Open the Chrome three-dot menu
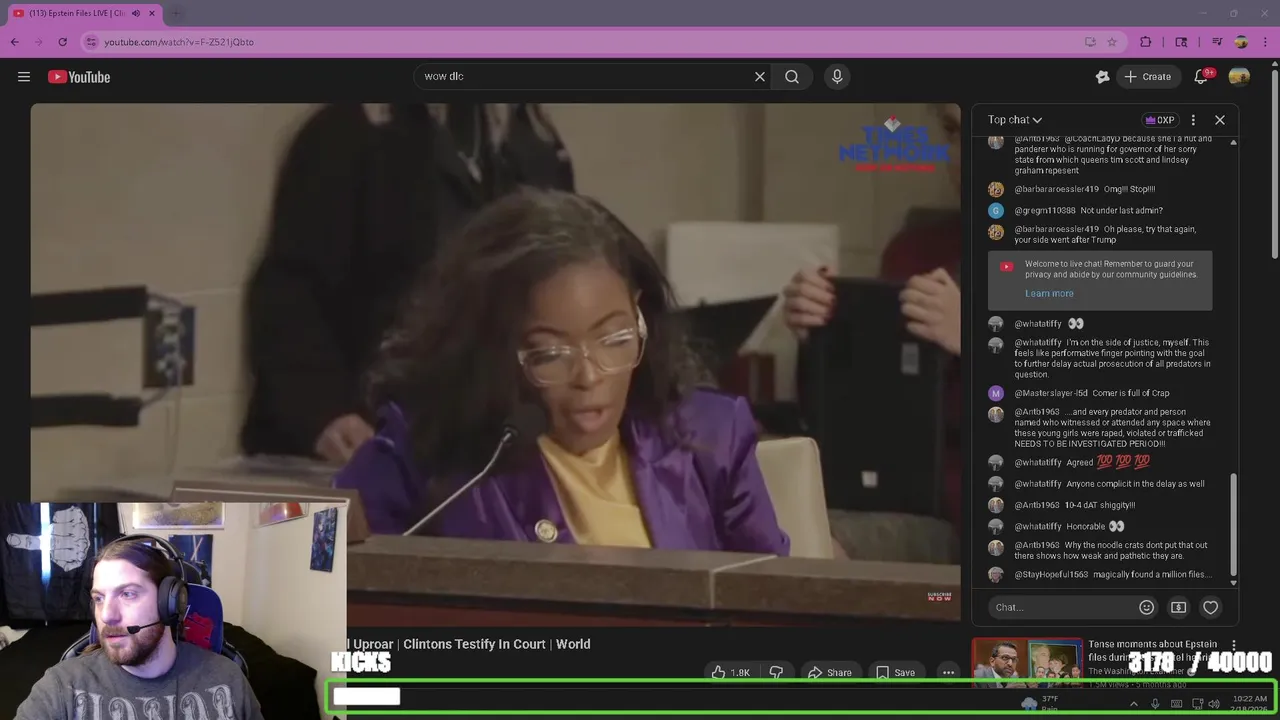 point(1265,42)
